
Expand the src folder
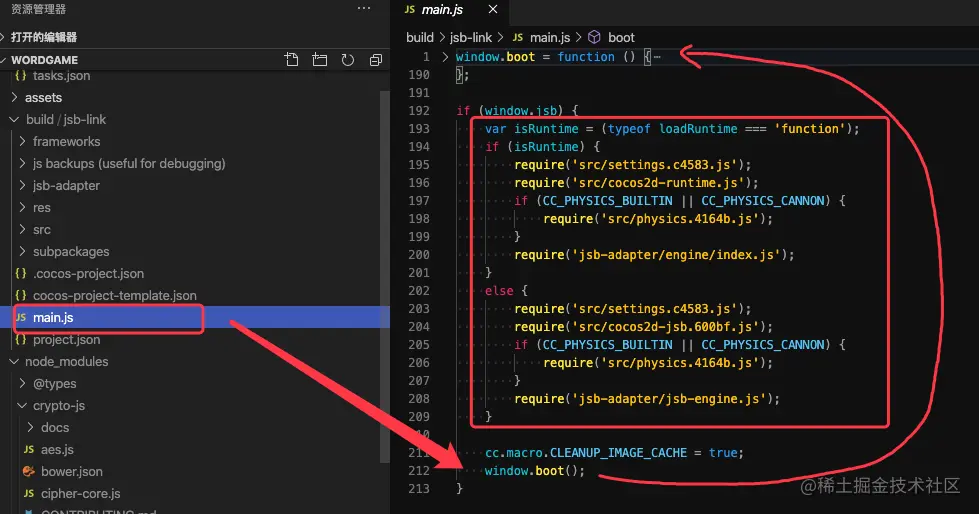coord(42,229)
